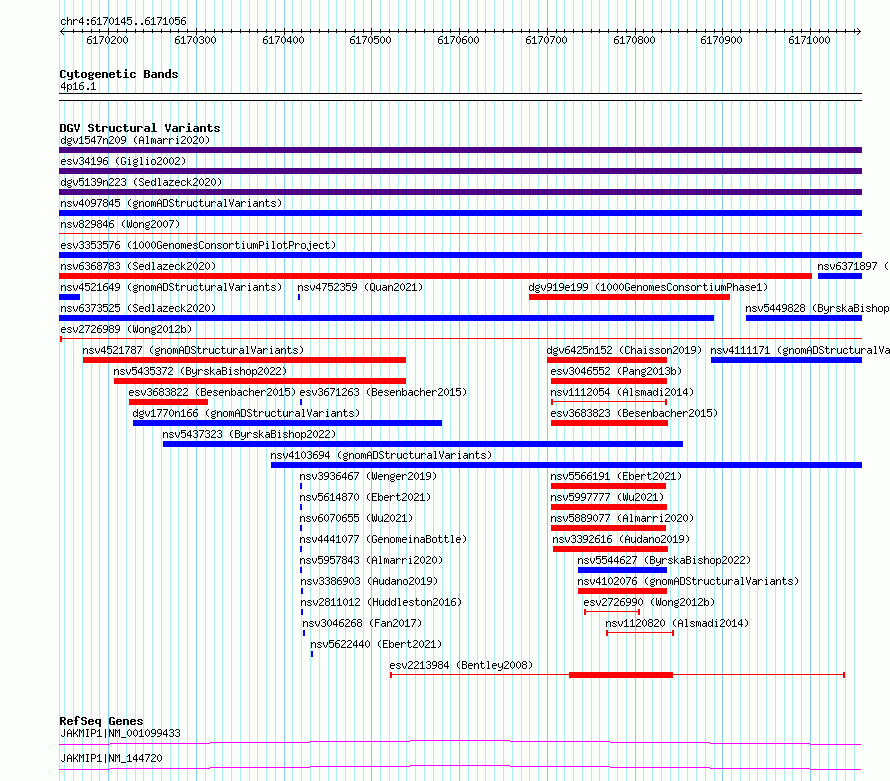Click ruler position 6171000

(x=809, y=40)
